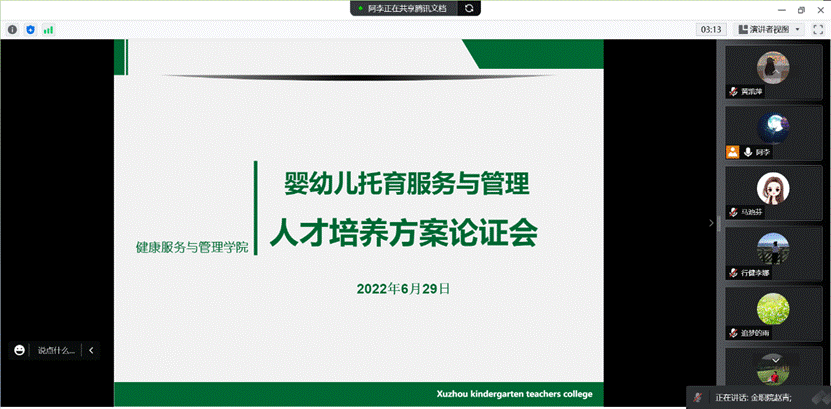Image resolution: width=831 pixels, height=409 pixels.
Task: Check the green network signal indicator
Action: click(48, 30)
